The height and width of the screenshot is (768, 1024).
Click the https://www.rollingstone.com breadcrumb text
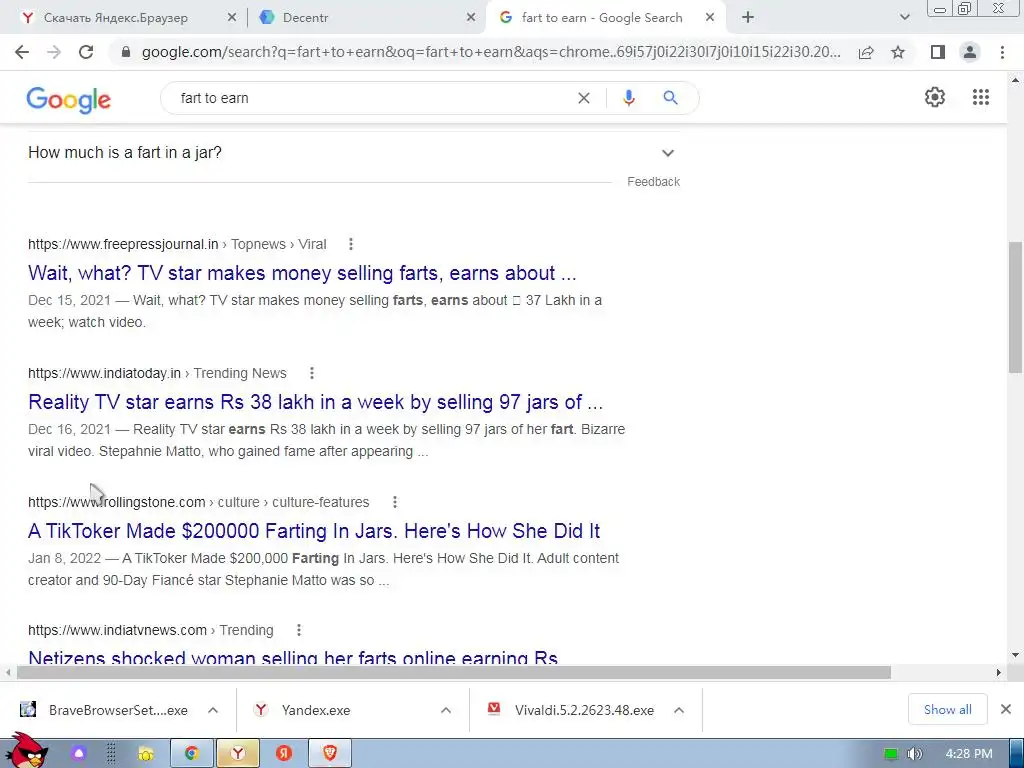(x=116, y=502)
